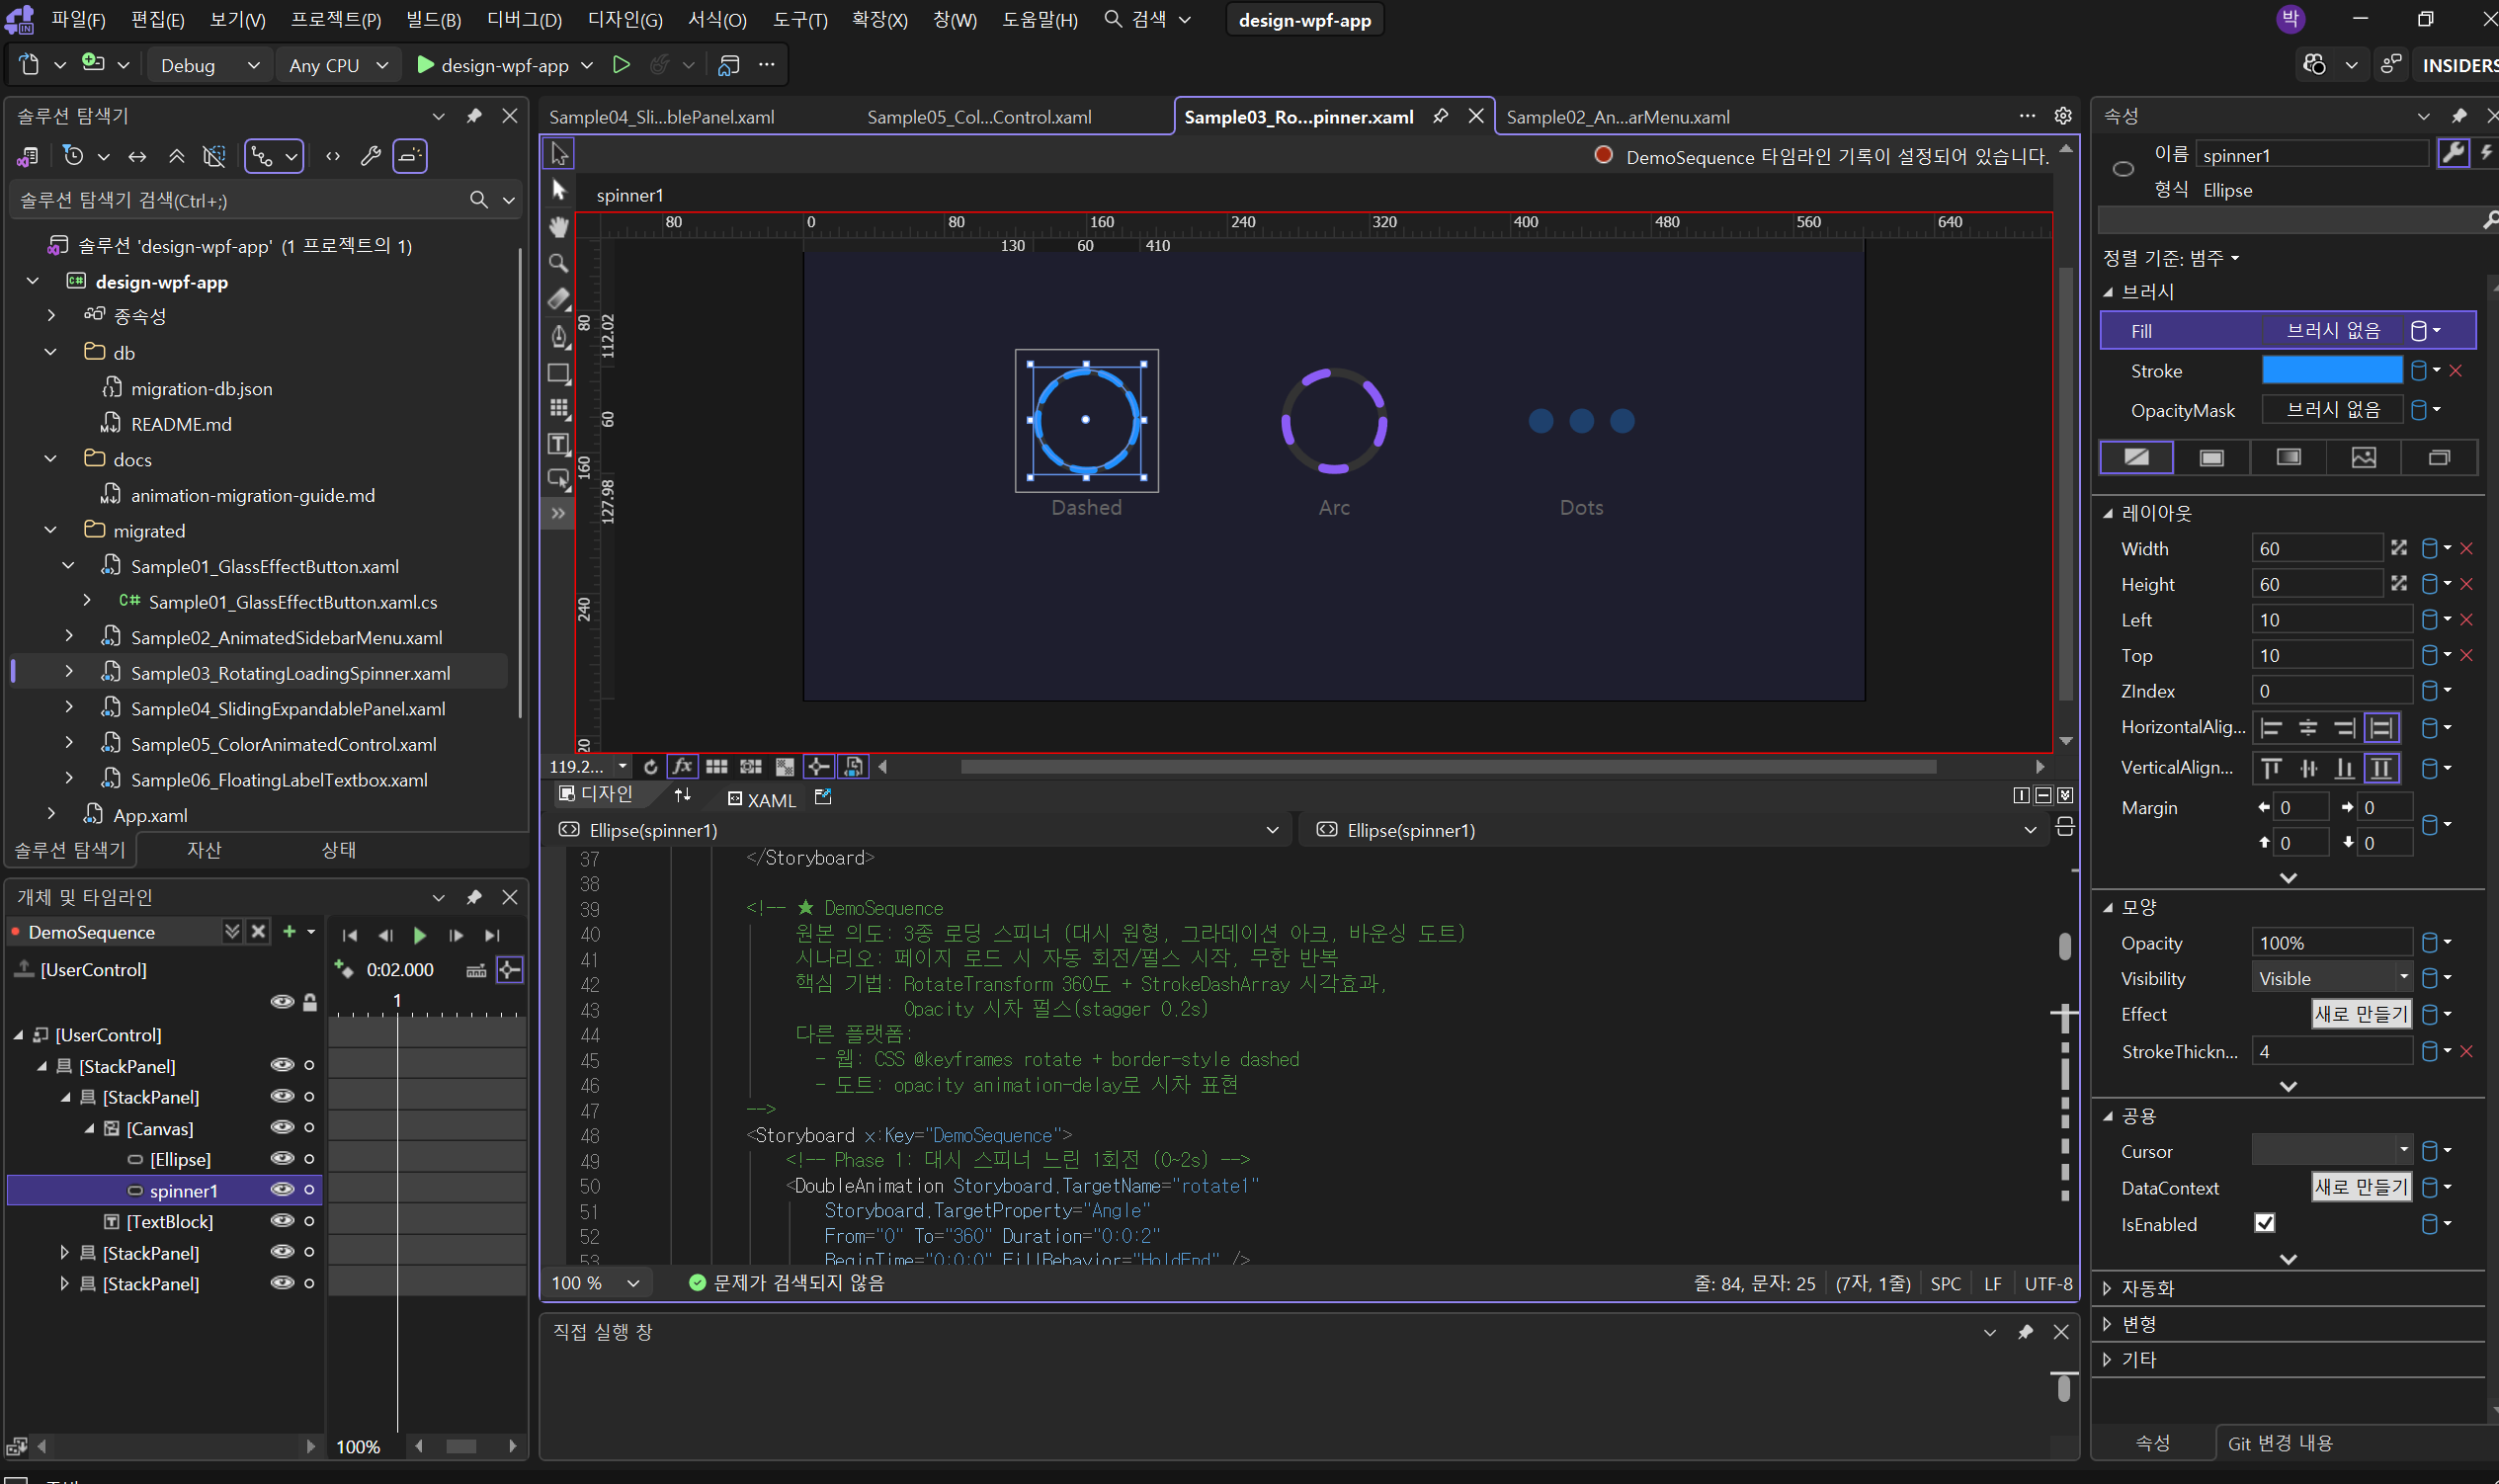Select the Eyedropper tool in designer toolbar
Image resolution: width=2499 pixels, height=1484 pixels.
[559, 299]
